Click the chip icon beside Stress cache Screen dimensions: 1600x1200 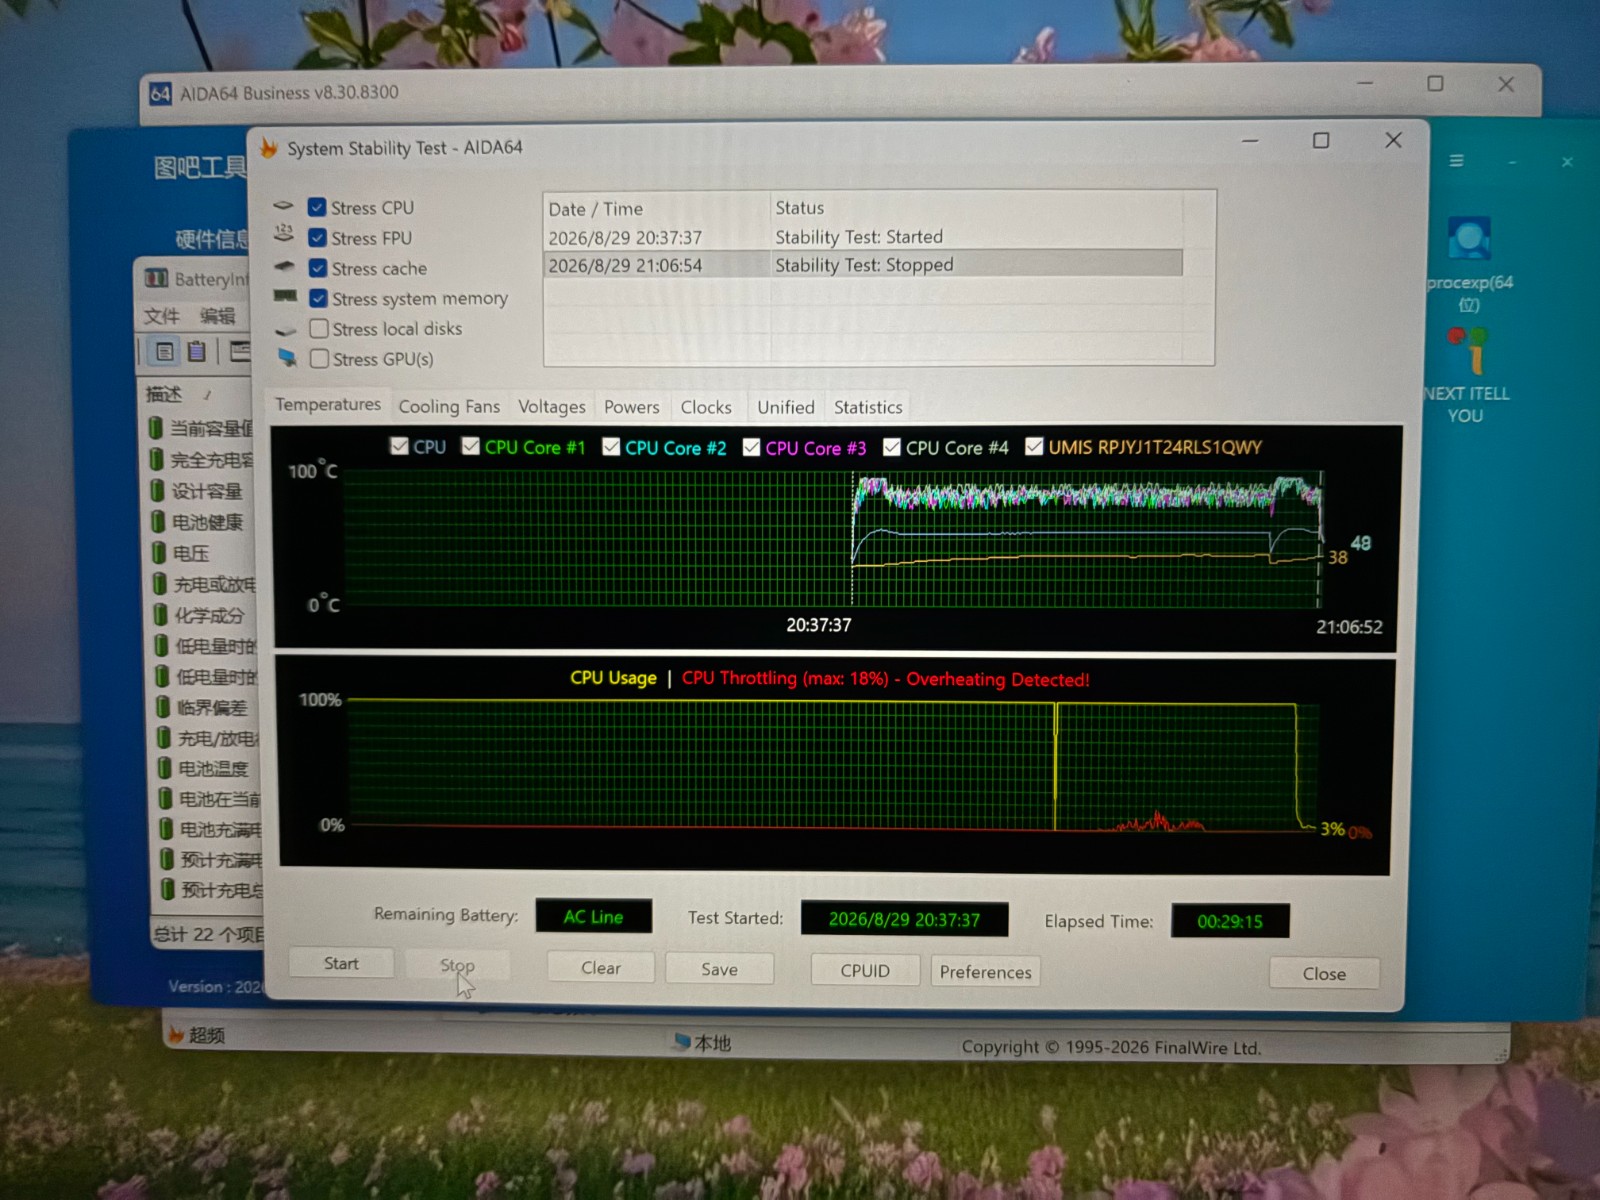(x=285, y=267)
